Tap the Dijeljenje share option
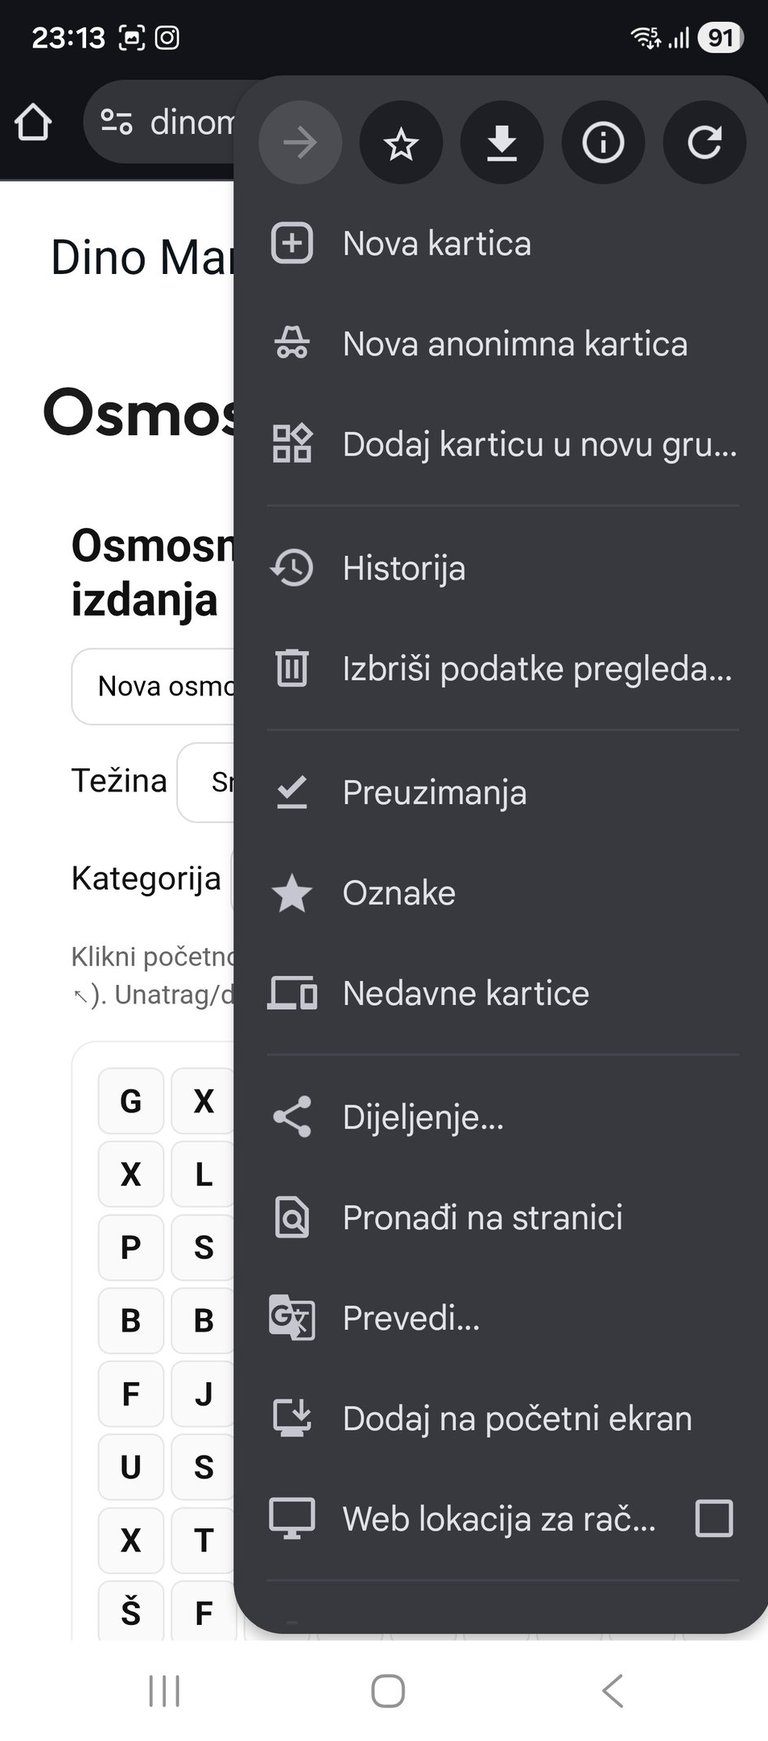 coord(422,1117)
